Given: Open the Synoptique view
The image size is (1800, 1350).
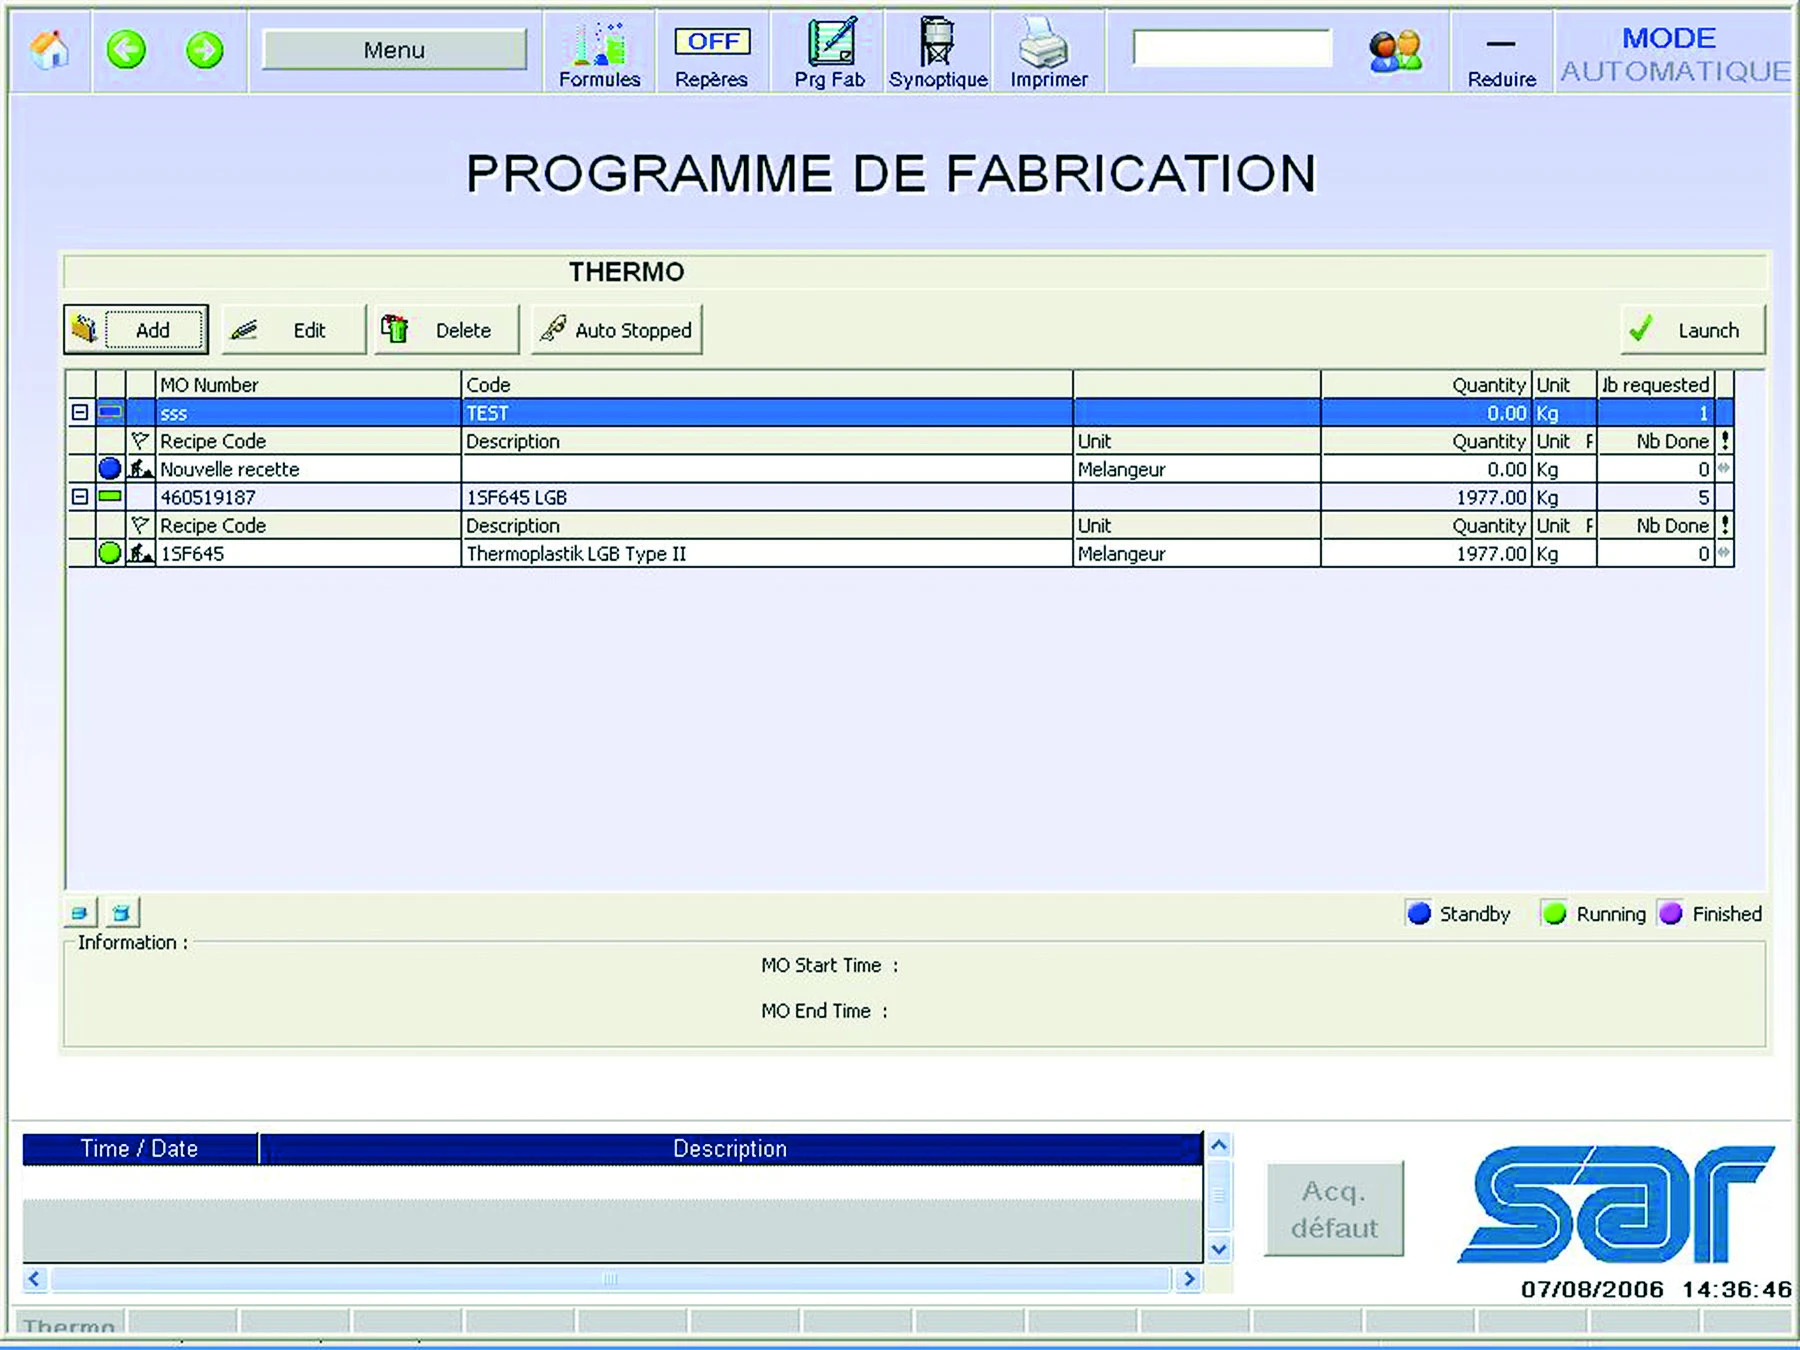Looking at the screenshot, I should coord(937,50).
